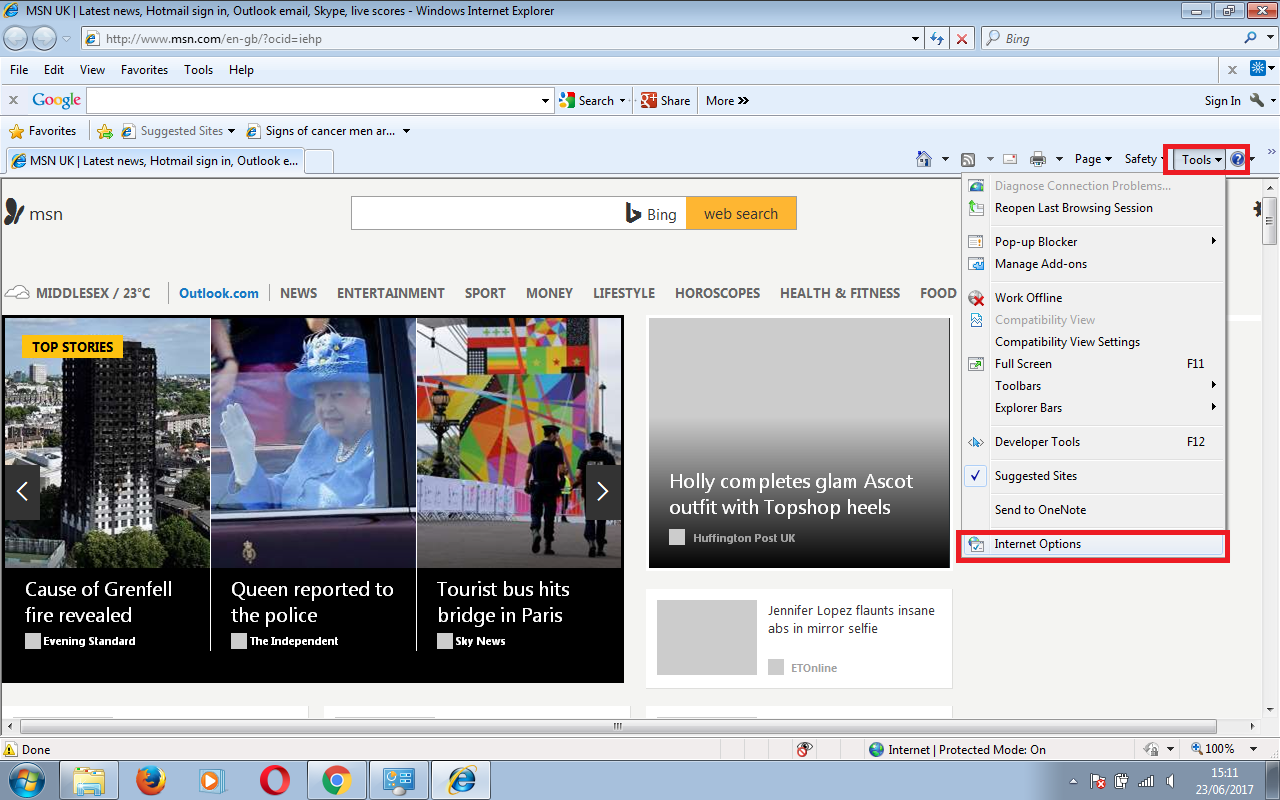
Task: Open the ENTERTAINMENT navigation link
Action: tap(391, 293)
